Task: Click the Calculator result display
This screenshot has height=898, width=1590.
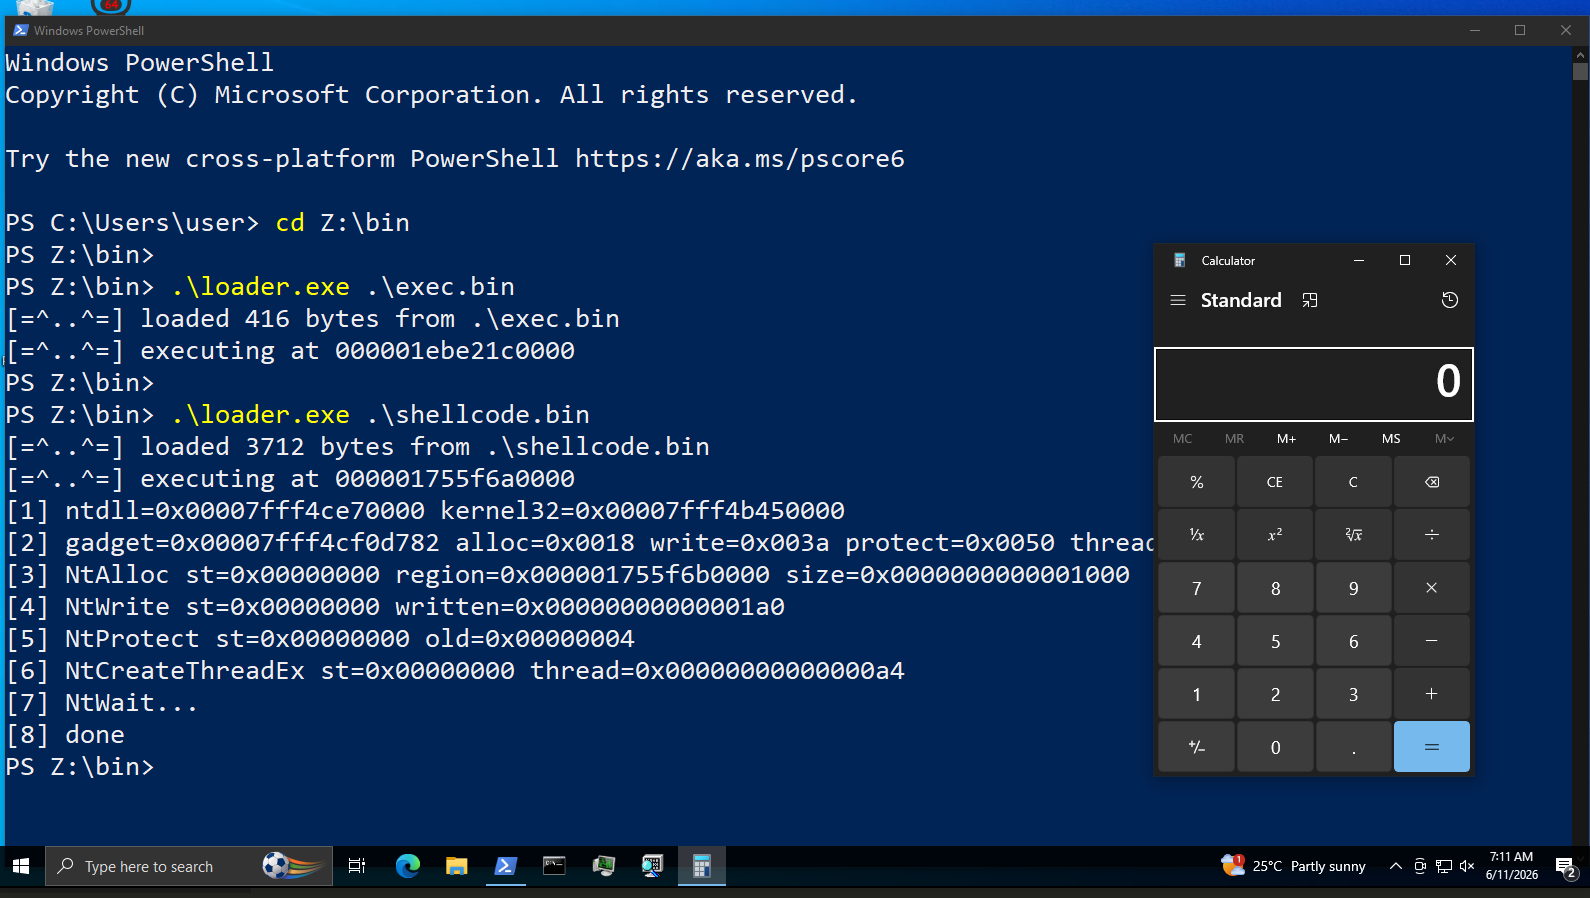Action: (x=1313, y=384)
